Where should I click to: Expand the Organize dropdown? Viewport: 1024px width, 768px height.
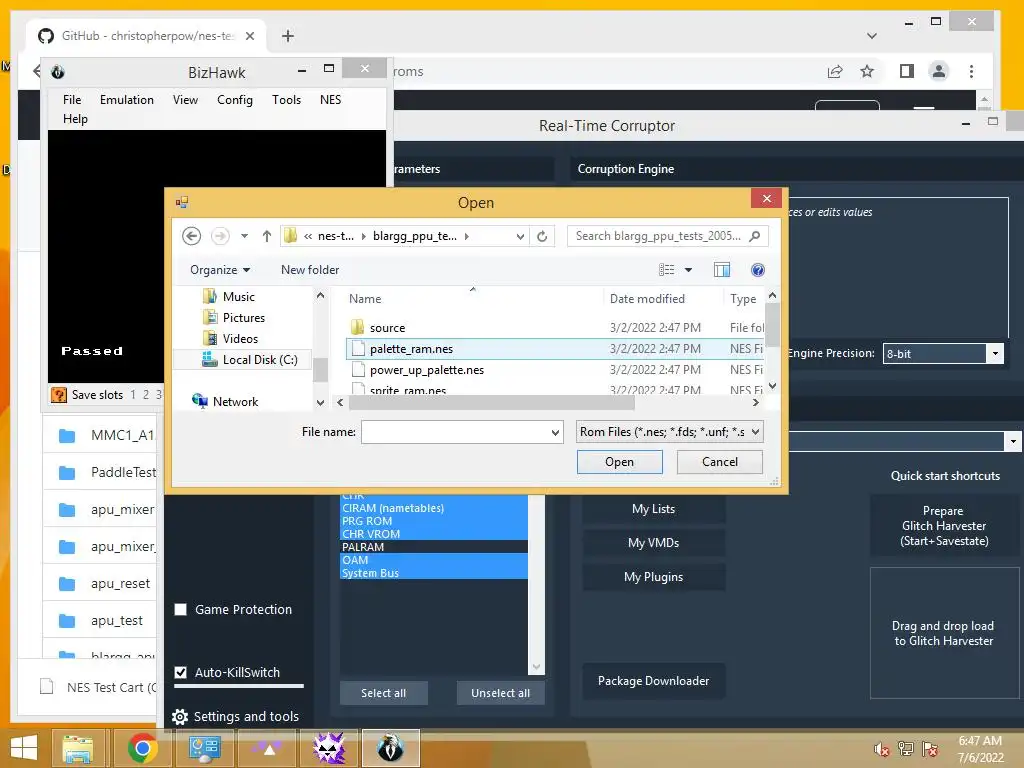tap(220, 270)
